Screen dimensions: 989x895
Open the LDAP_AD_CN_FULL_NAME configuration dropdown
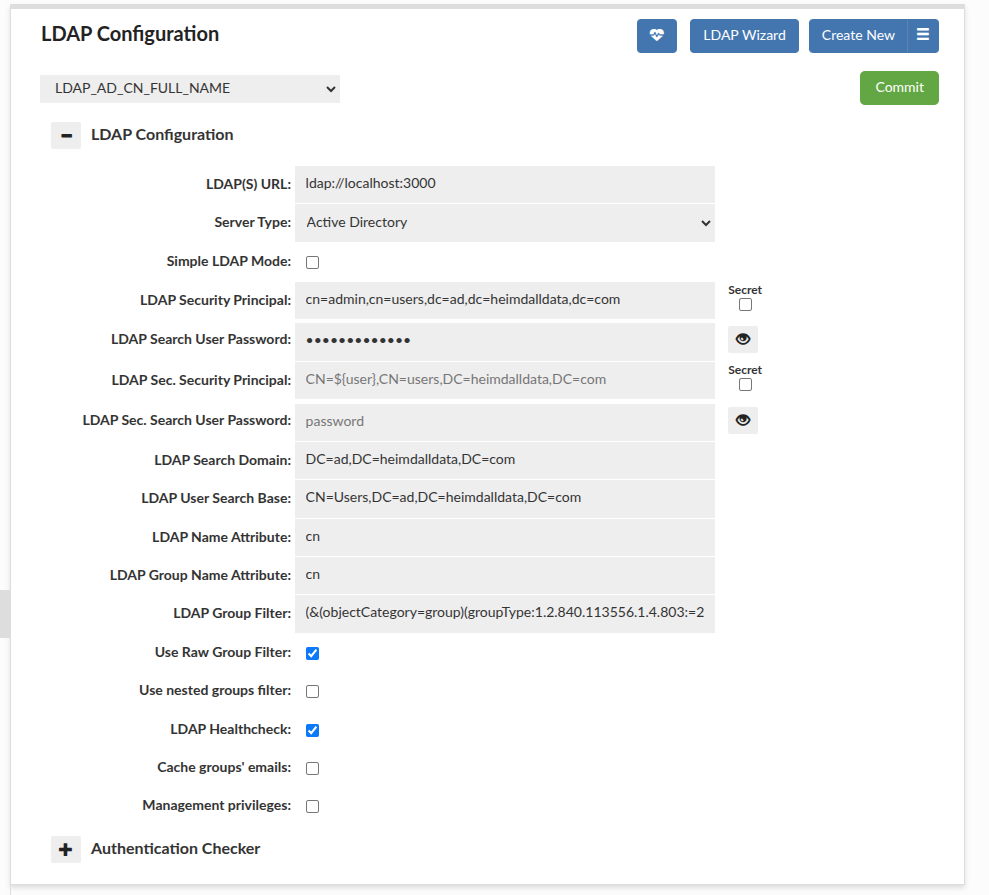tap(189, 88)
